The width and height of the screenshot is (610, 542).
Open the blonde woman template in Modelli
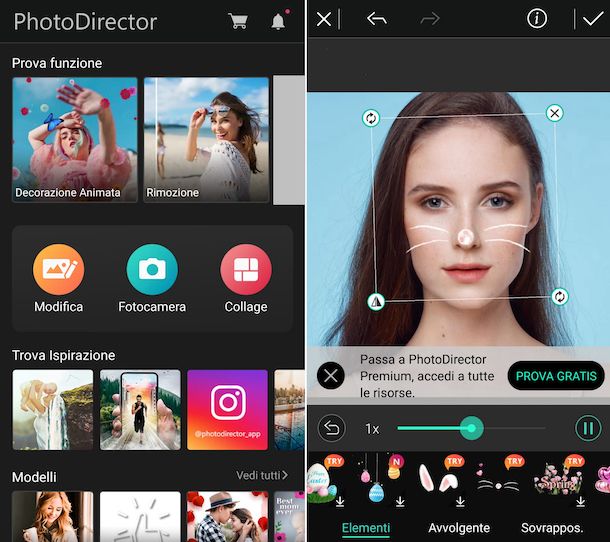53,516
